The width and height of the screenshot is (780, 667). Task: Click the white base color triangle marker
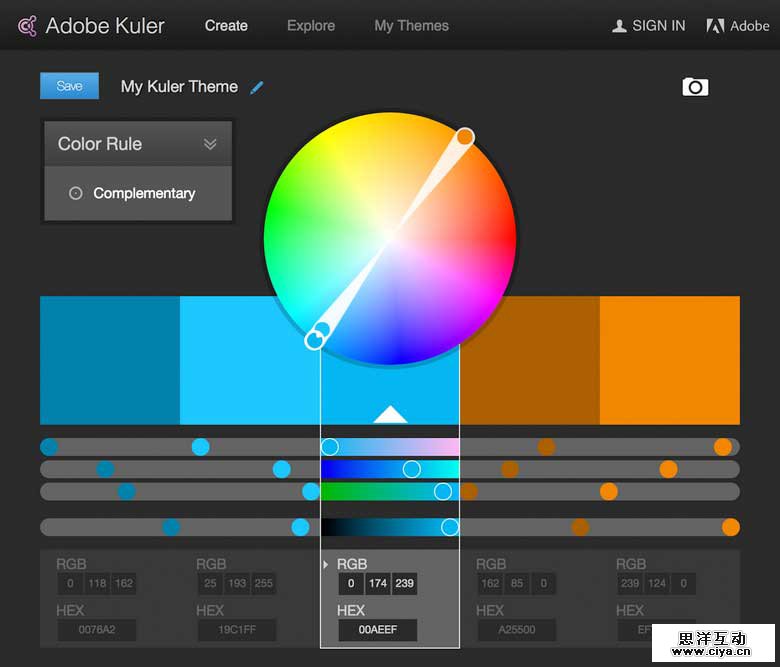pyautogui.click(x=390, y=414)
